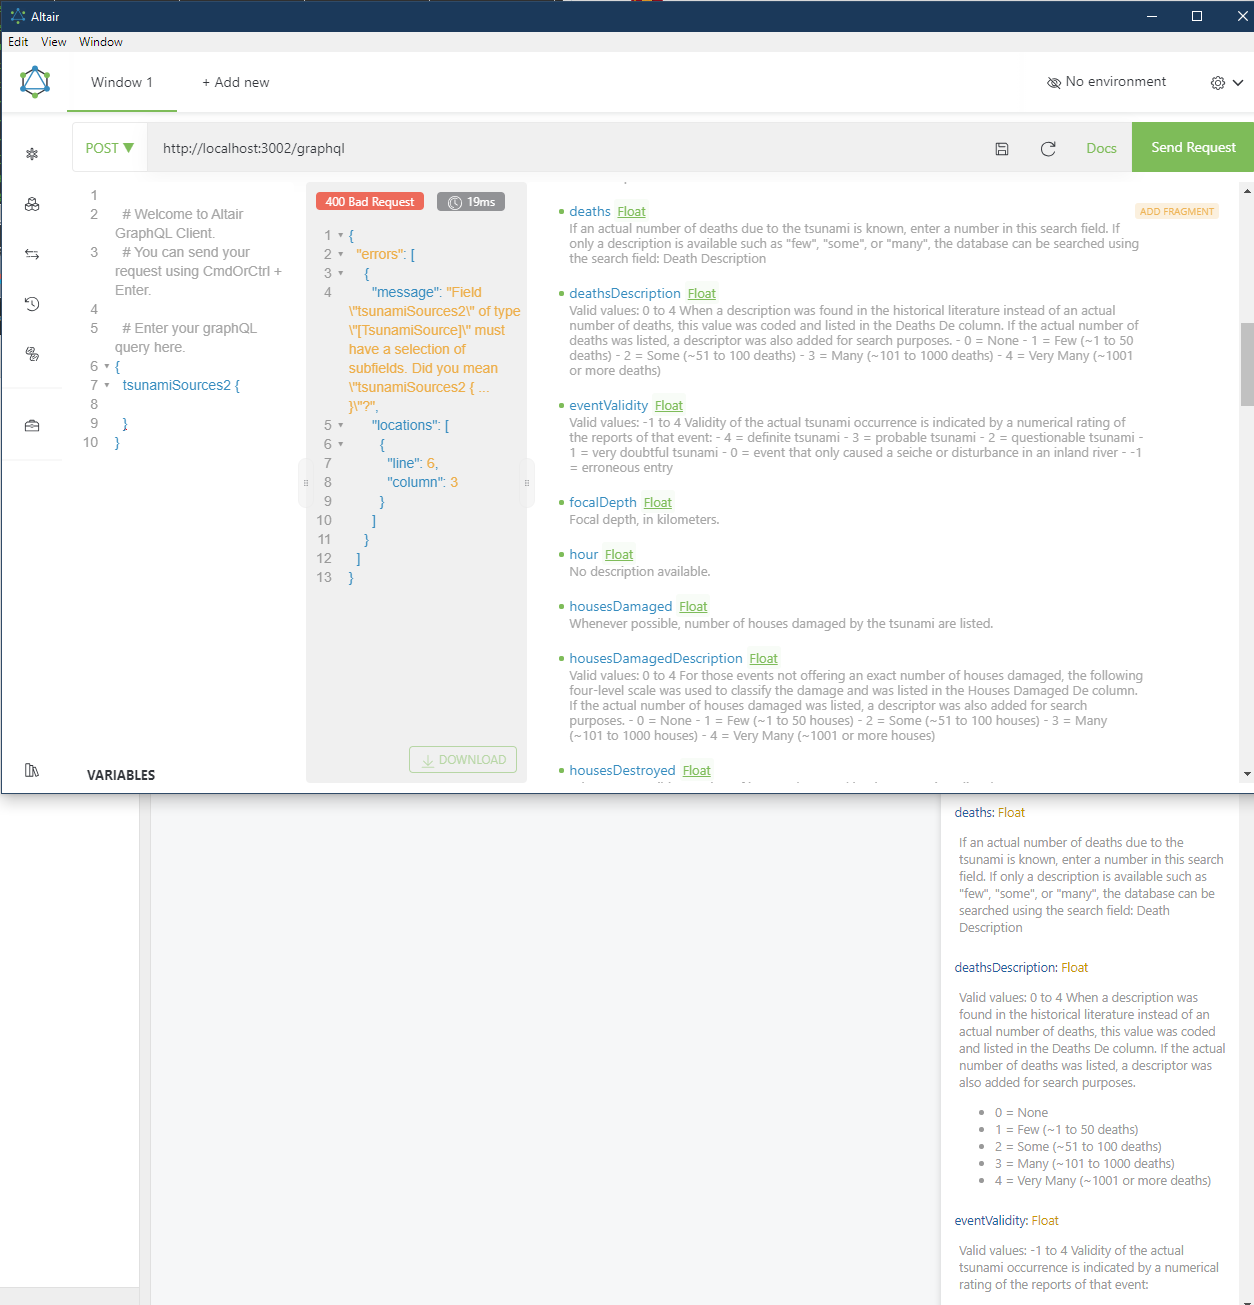The height and width of the screenshot is (1305, 1254).
Task: Collapse the errors array in the response
Action: [340, 253]
